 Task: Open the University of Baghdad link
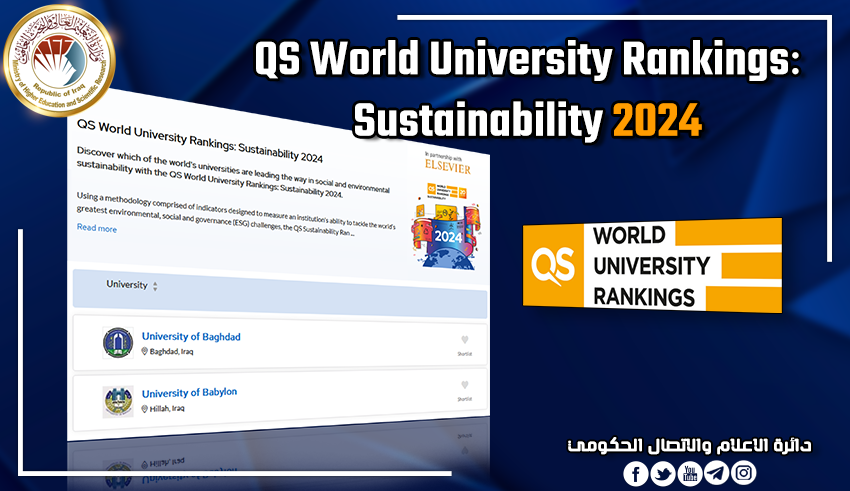[190, 337]
